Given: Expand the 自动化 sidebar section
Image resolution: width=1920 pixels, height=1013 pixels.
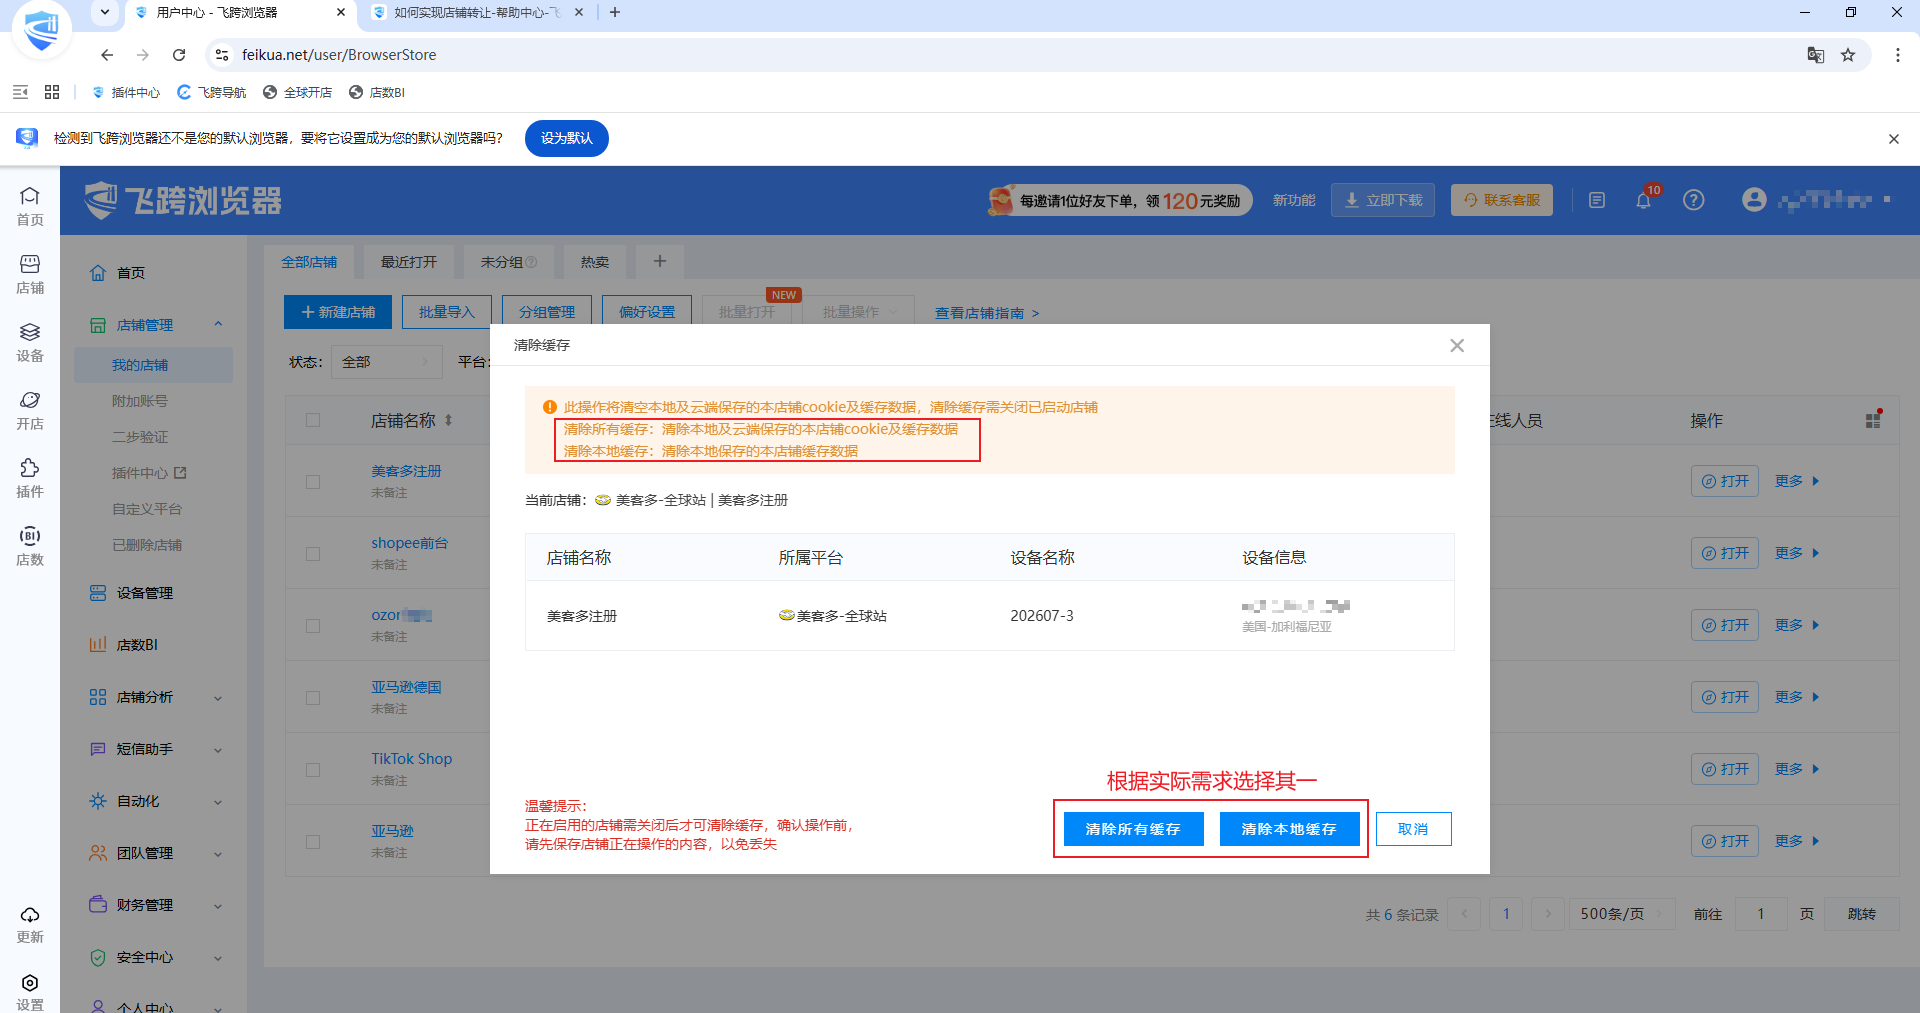Looking at the screenshot, I should [218, 802].
